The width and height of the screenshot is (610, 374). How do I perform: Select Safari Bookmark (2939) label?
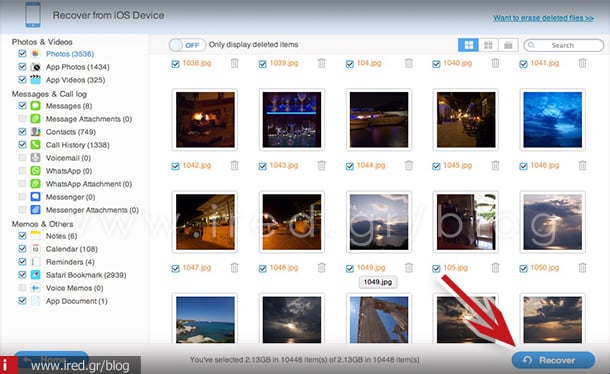coord(86,275)
